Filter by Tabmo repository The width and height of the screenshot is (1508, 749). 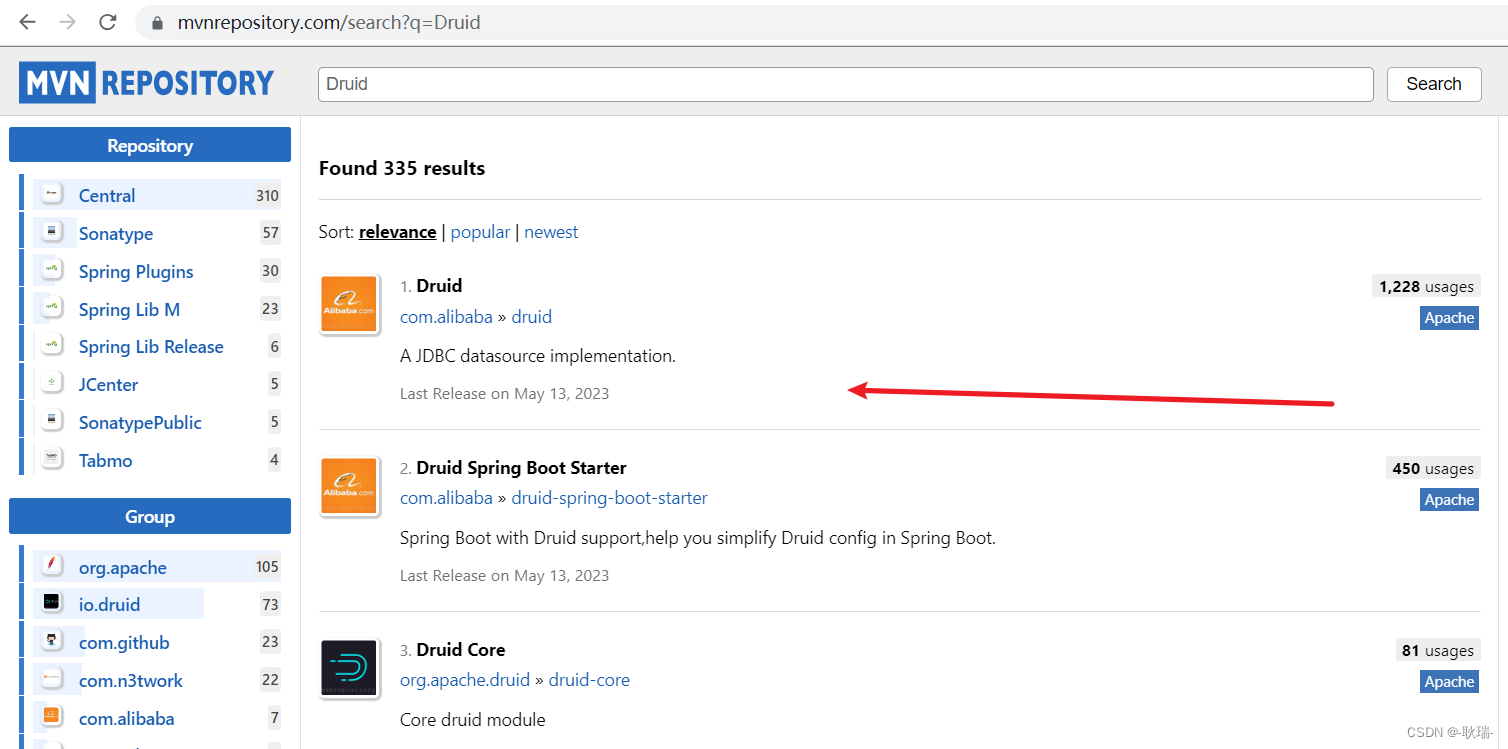105,461
